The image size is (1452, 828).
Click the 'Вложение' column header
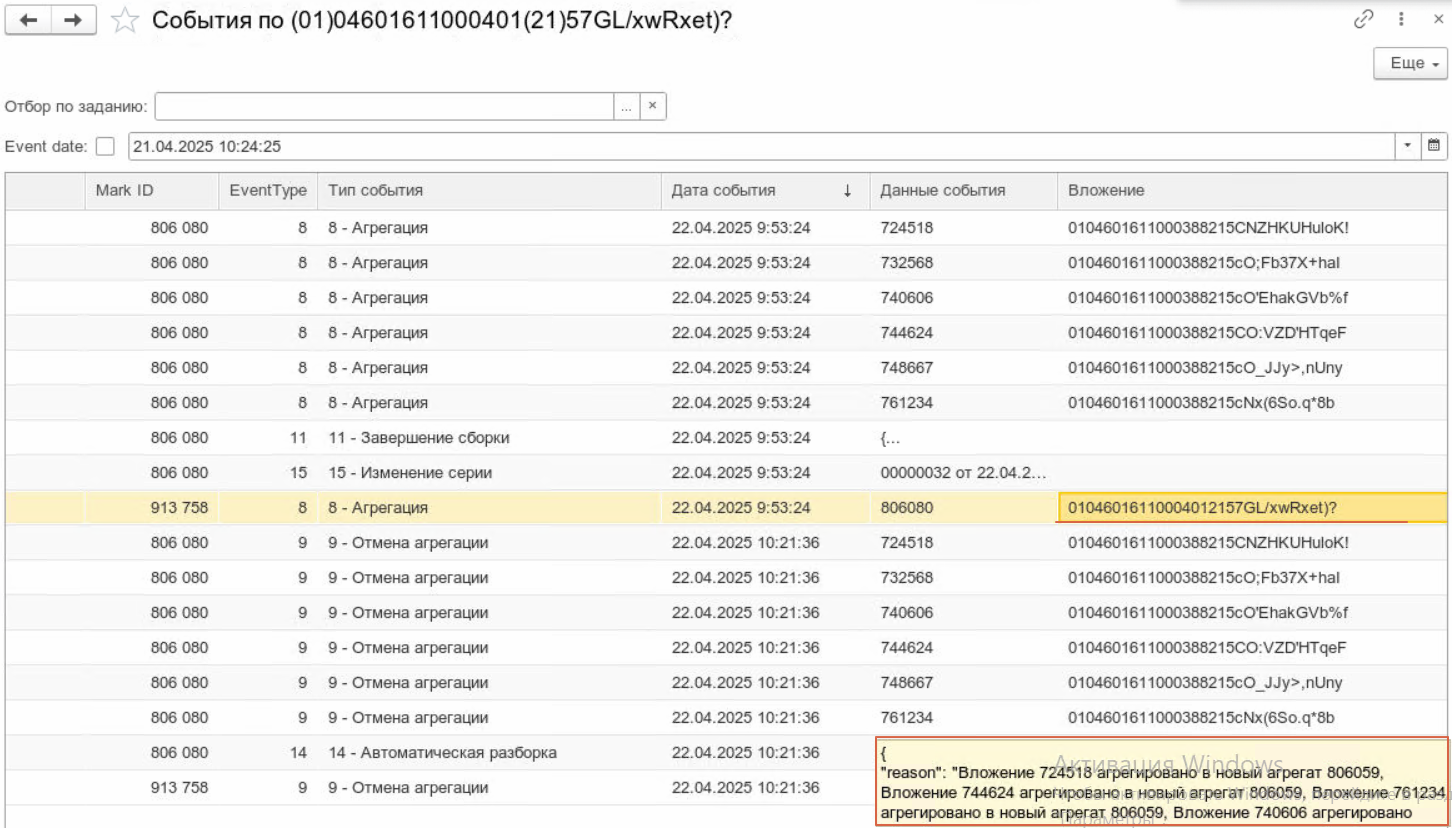point(1250,190)
